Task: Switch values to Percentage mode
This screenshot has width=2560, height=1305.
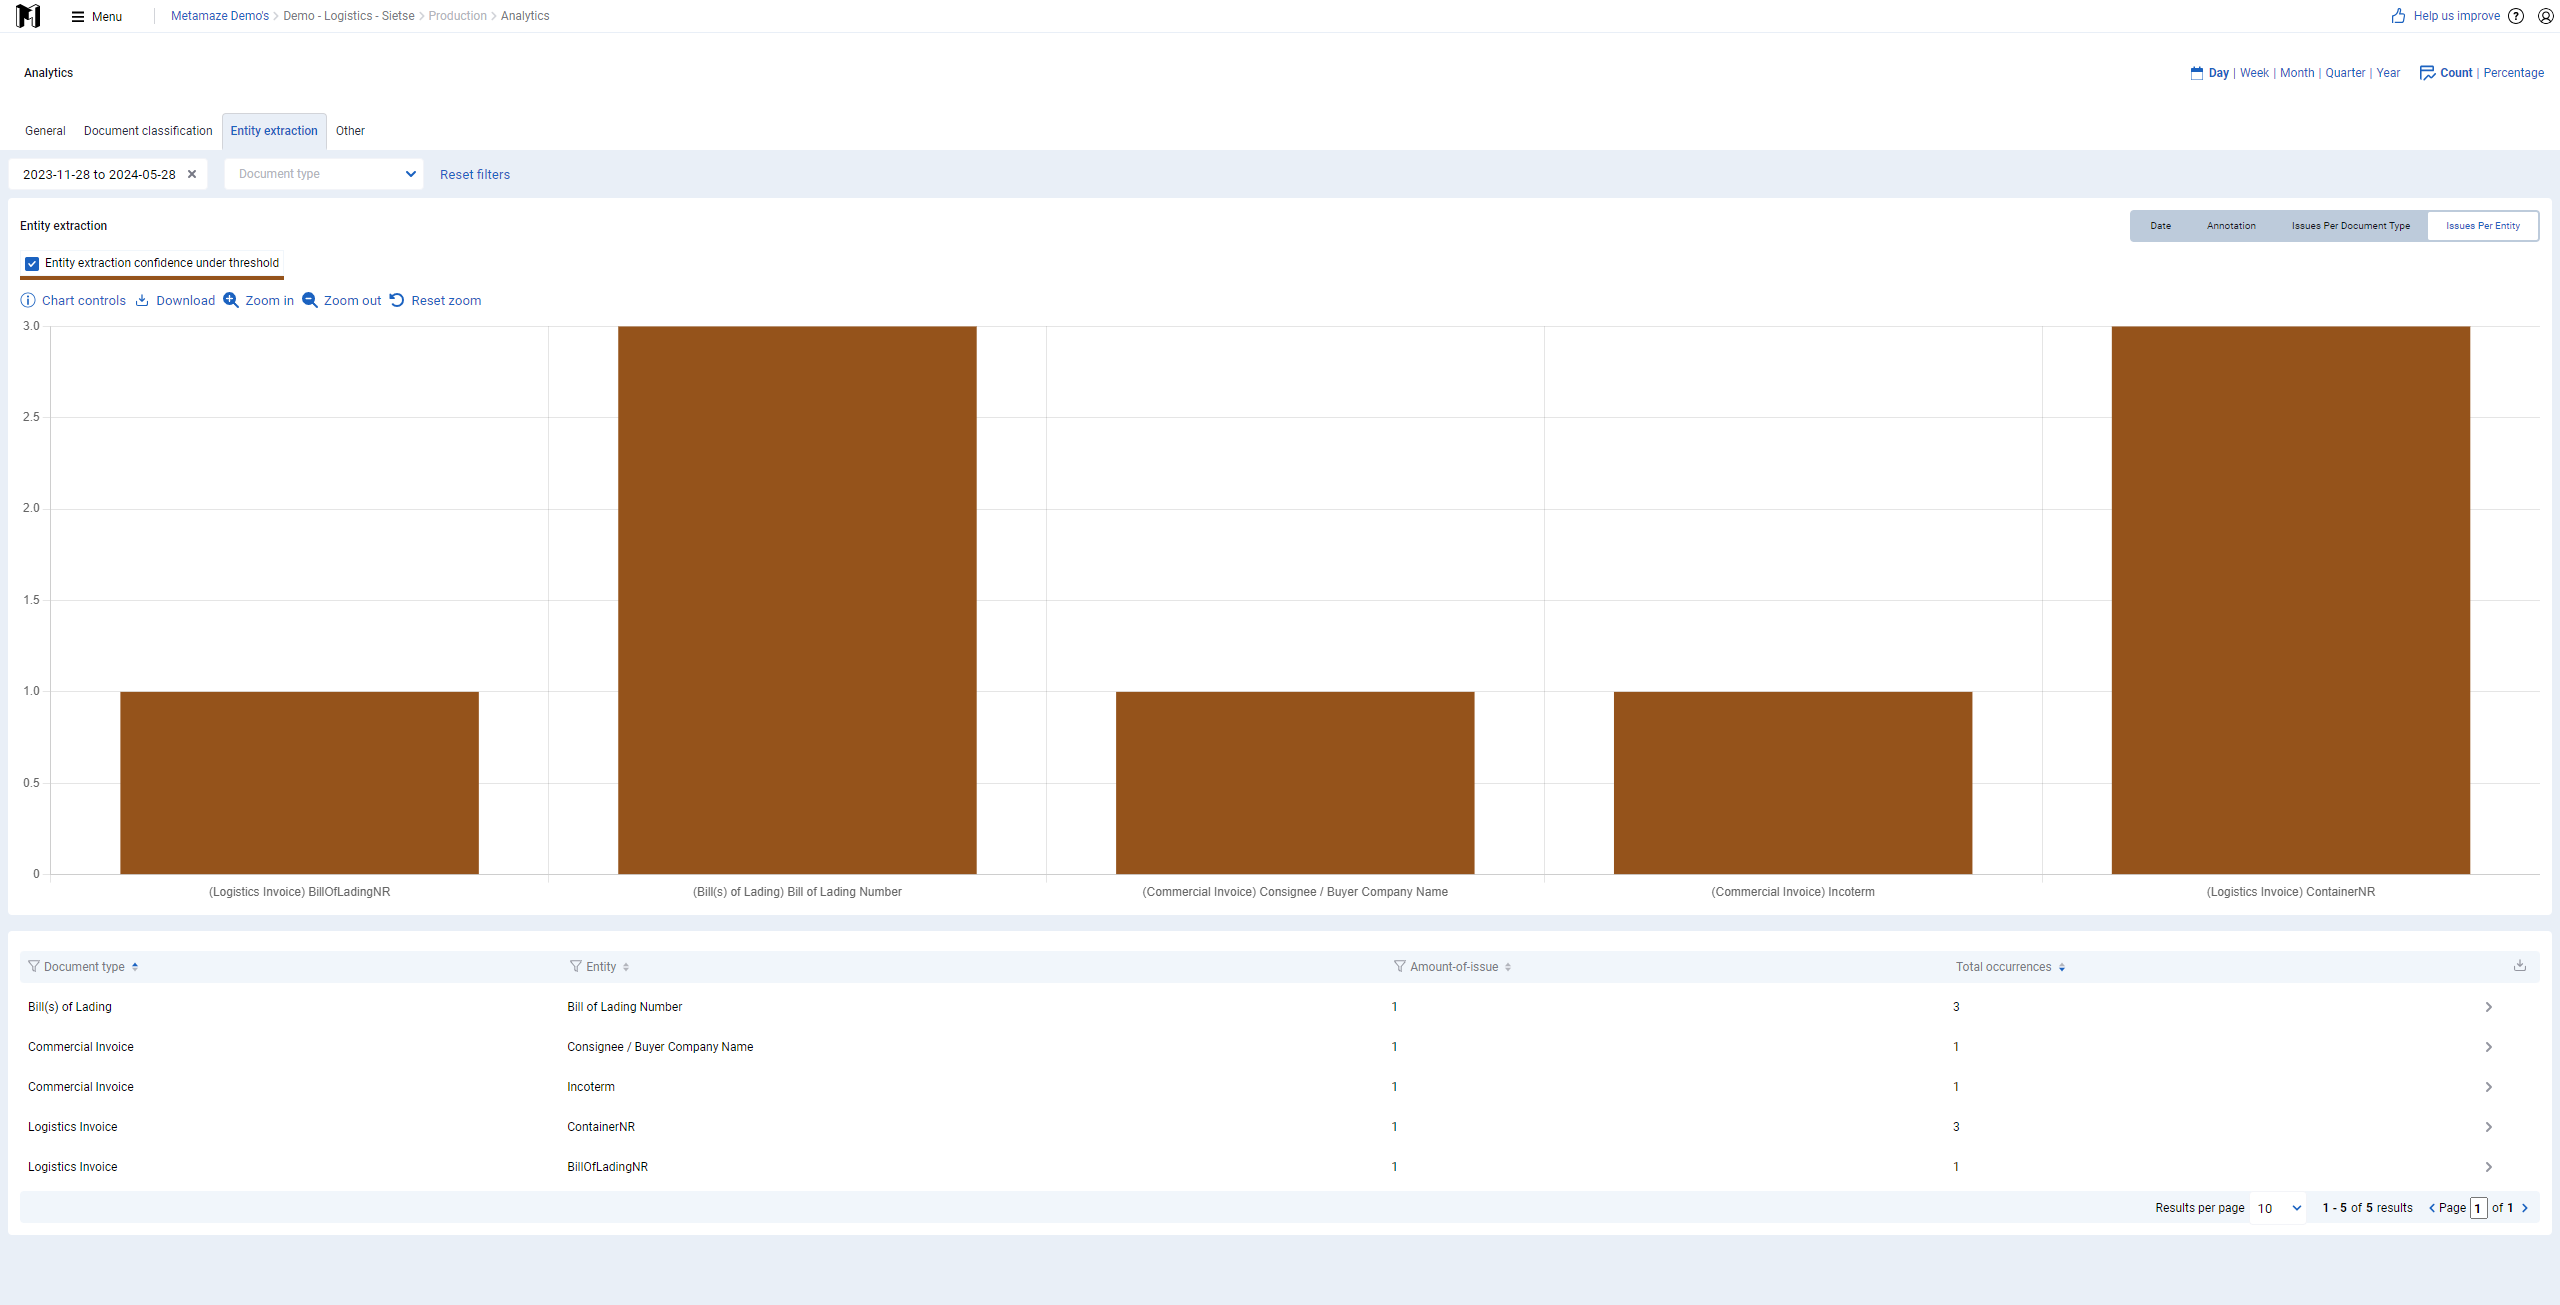Action: [x=2513, y=73]
